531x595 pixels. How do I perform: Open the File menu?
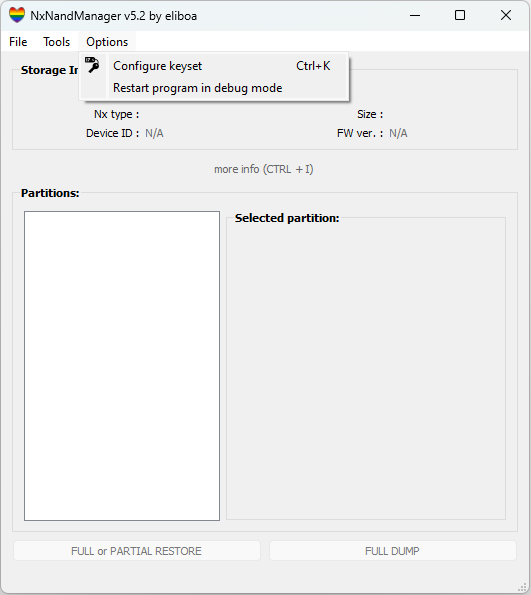click(18, 42)
